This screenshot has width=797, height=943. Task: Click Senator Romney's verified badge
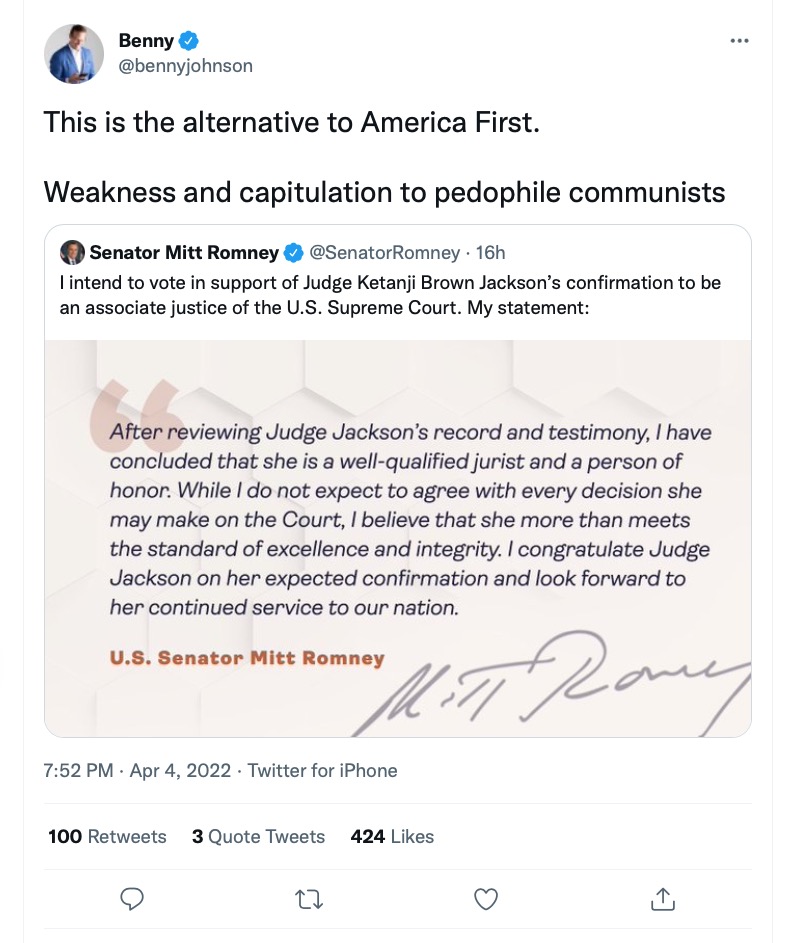[x=296, y=251]
